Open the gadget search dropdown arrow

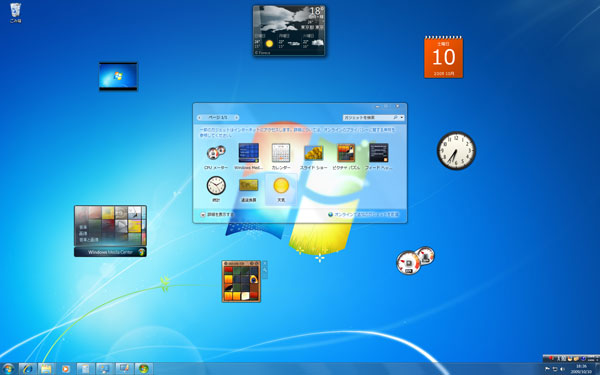pos(401,118)
